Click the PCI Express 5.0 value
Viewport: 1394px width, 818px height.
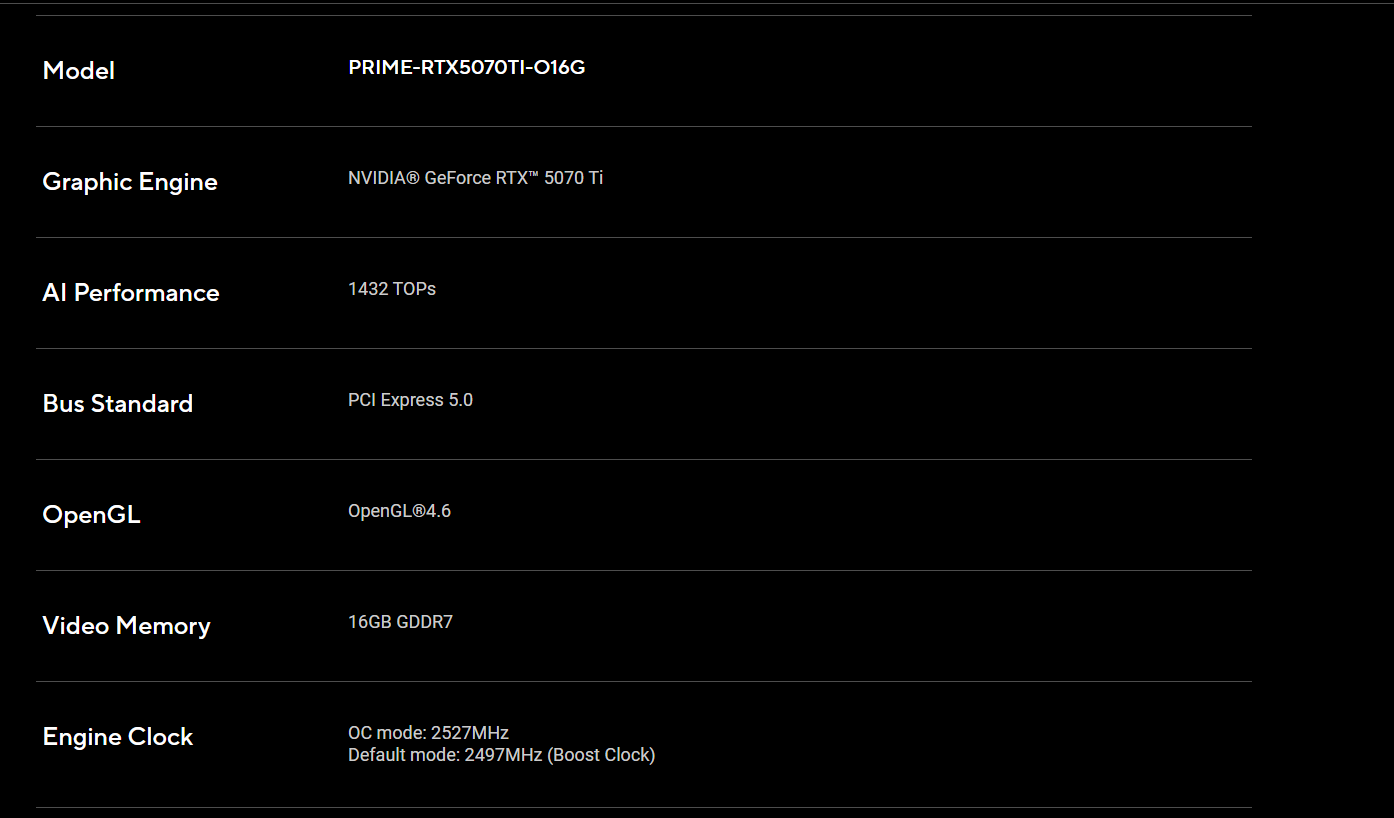pos(410,400)
